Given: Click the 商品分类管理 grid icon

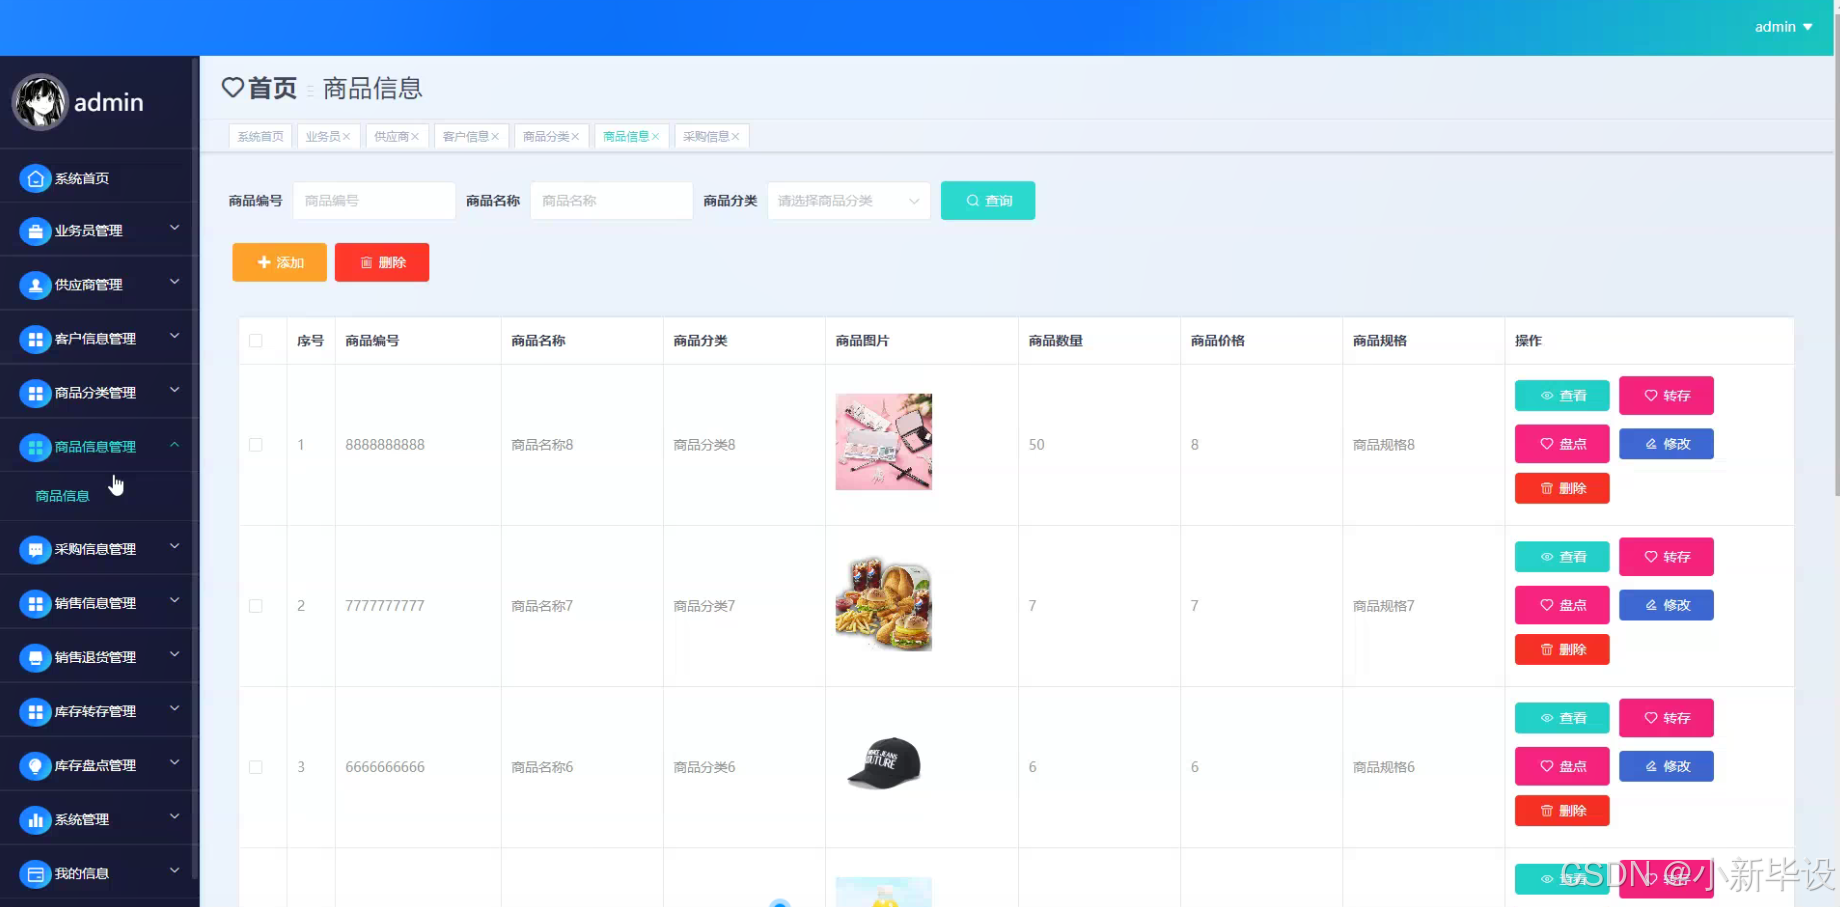Looking at the screenshot, I should click(35, 393).
